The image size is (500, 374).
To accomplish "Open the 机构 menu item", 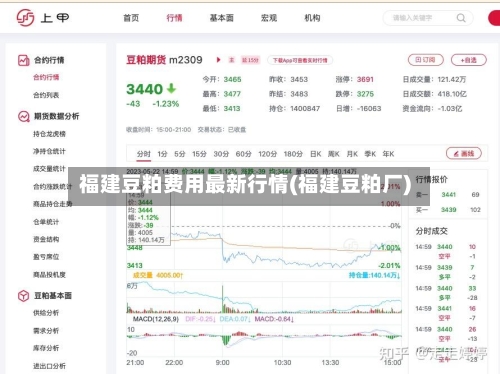I will coord(312,18).
